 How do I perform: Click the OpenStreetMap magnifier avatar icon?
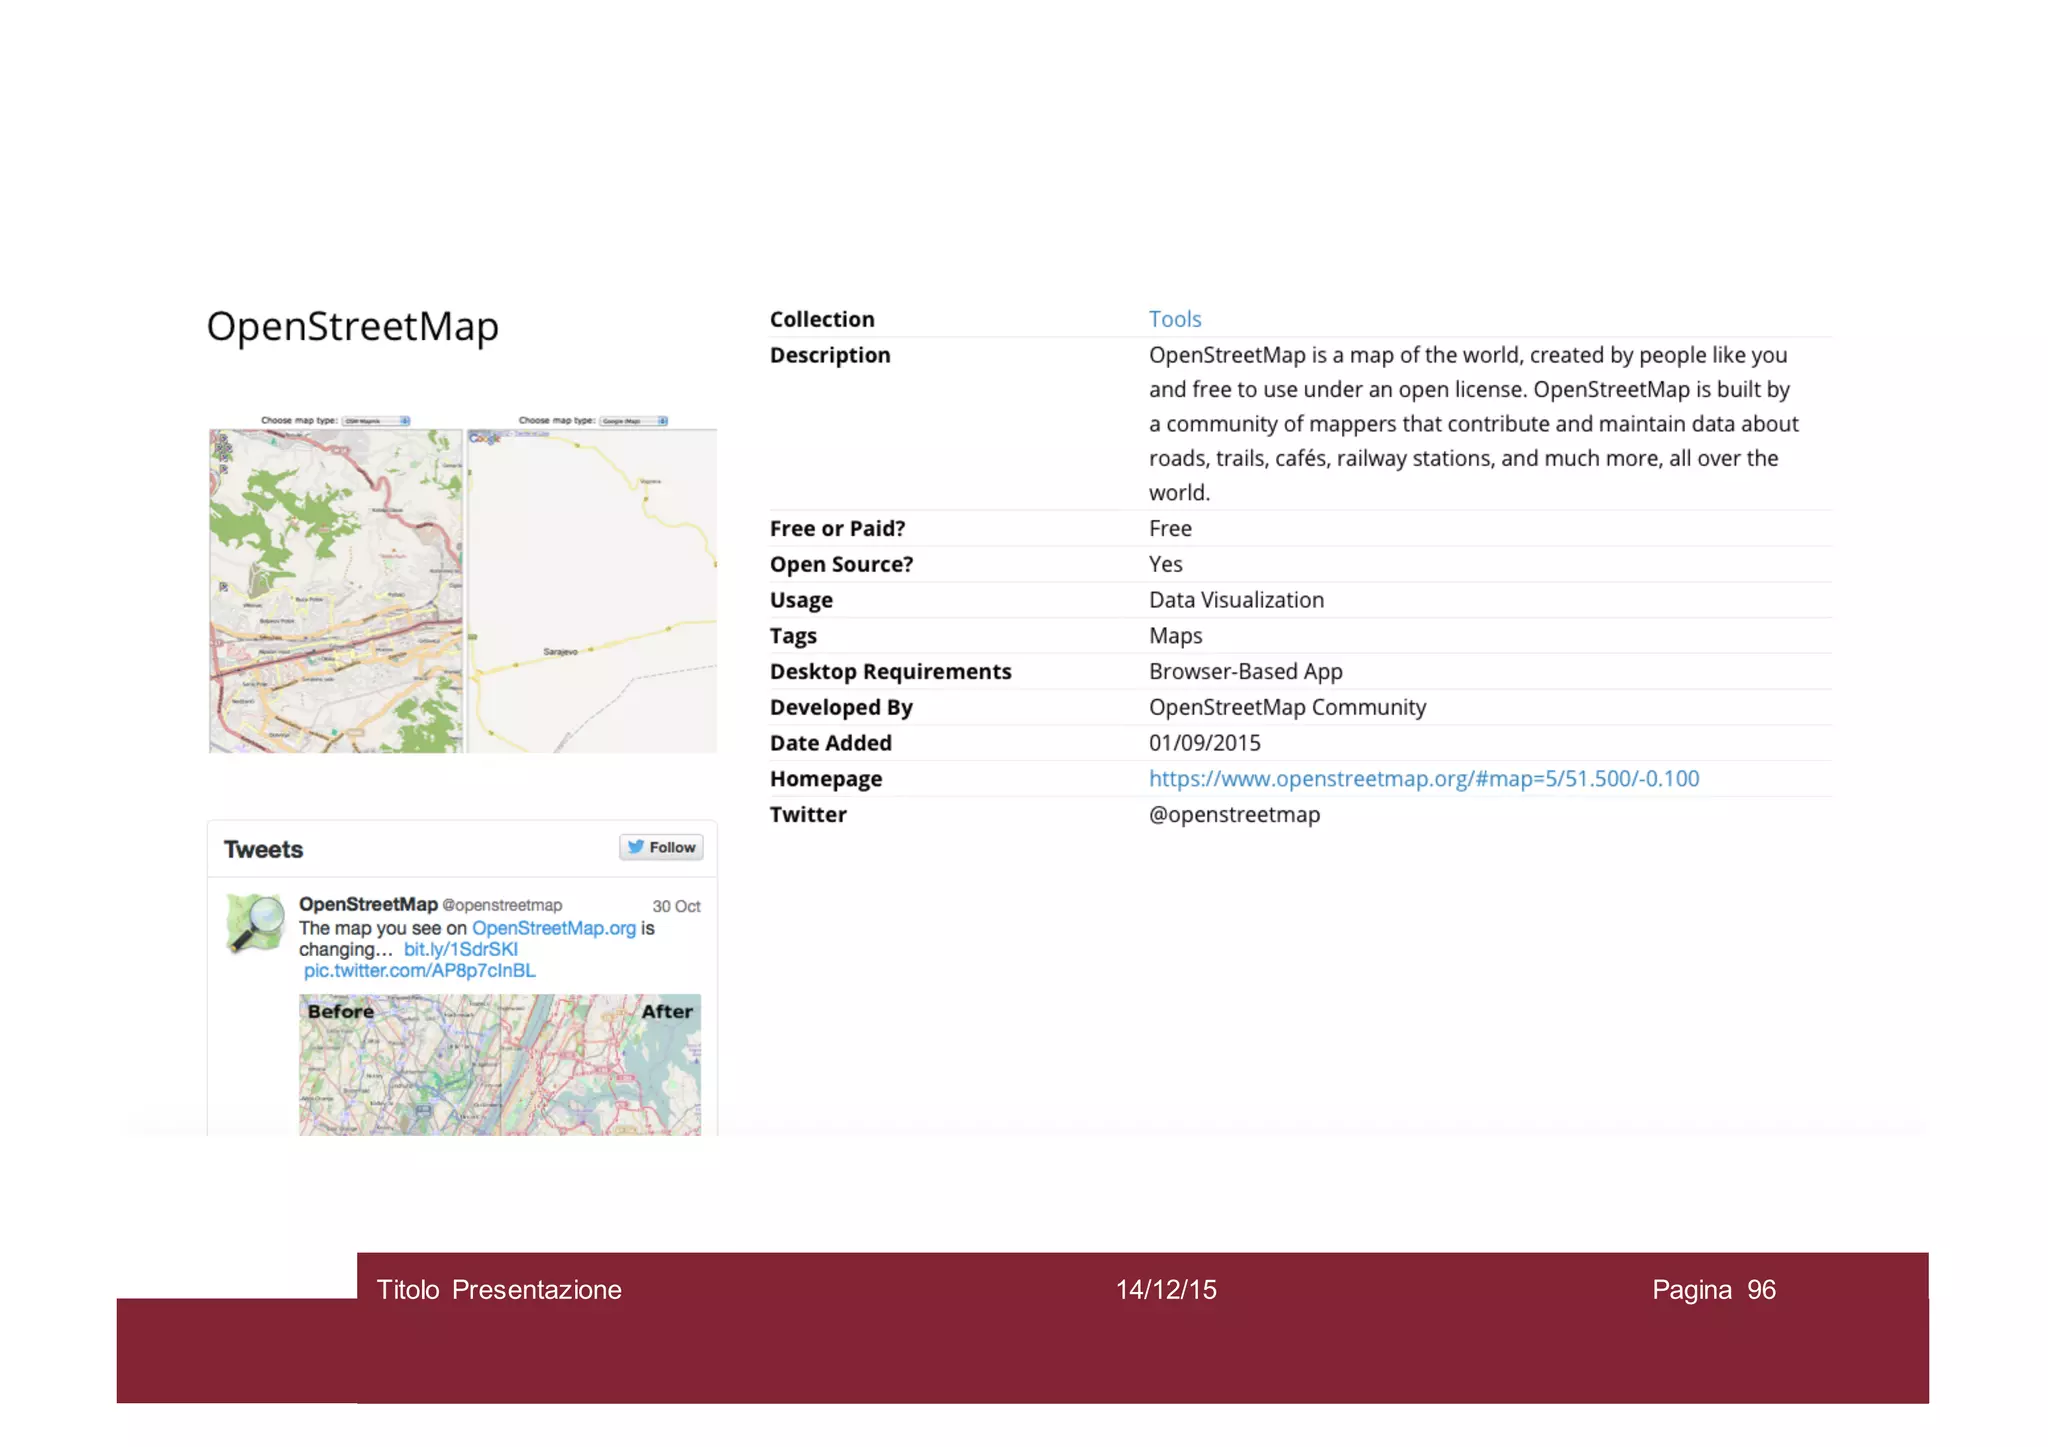pyautogui.click(x=255, y=922)
